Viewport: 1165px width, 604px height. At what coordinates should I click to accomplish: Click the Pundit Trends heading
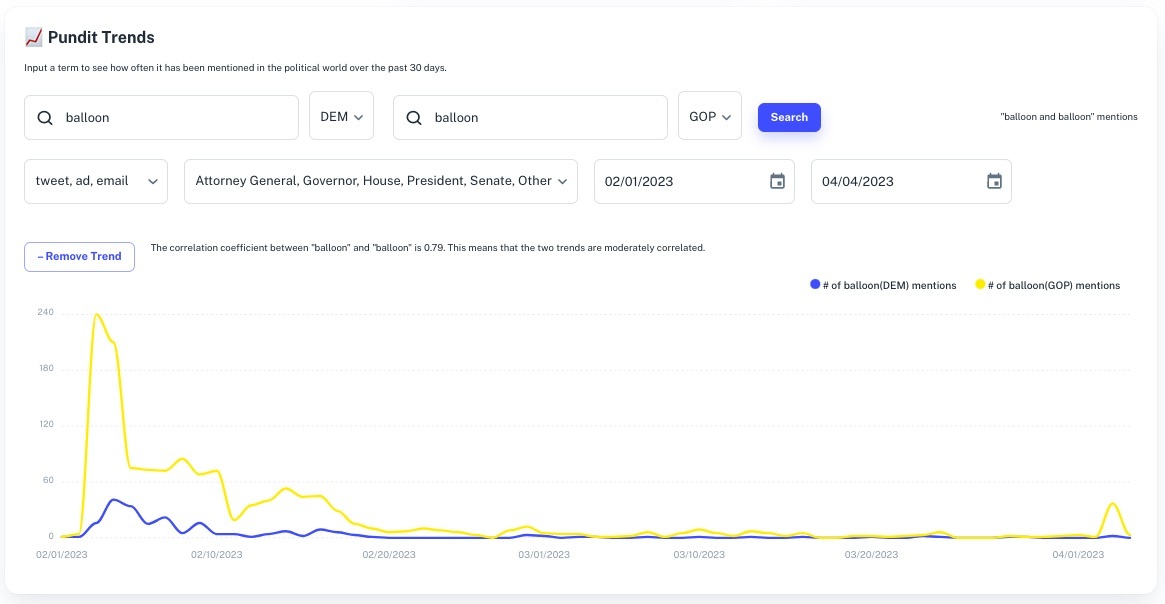(x=101, y=37)
